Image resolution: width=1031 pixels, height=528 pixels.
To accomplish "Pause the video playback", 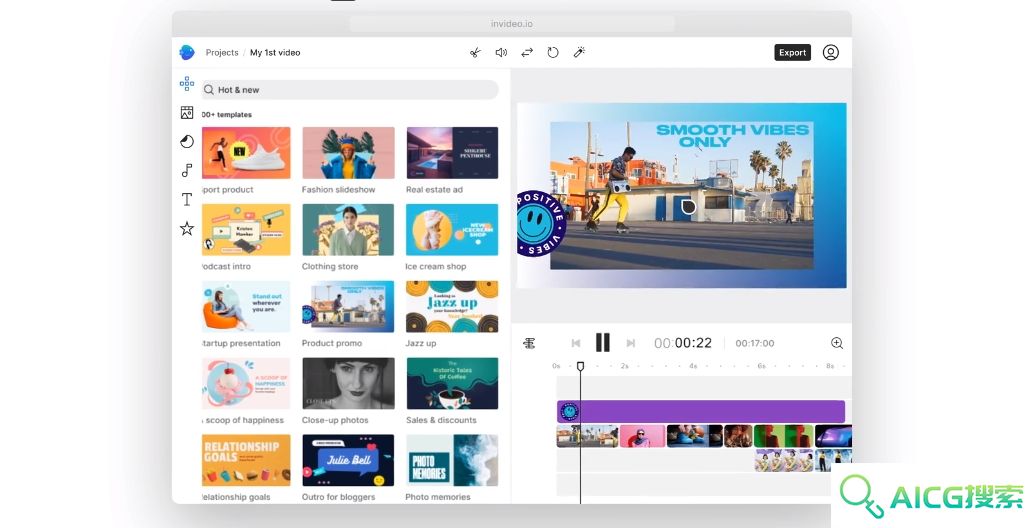I will 602,343.
